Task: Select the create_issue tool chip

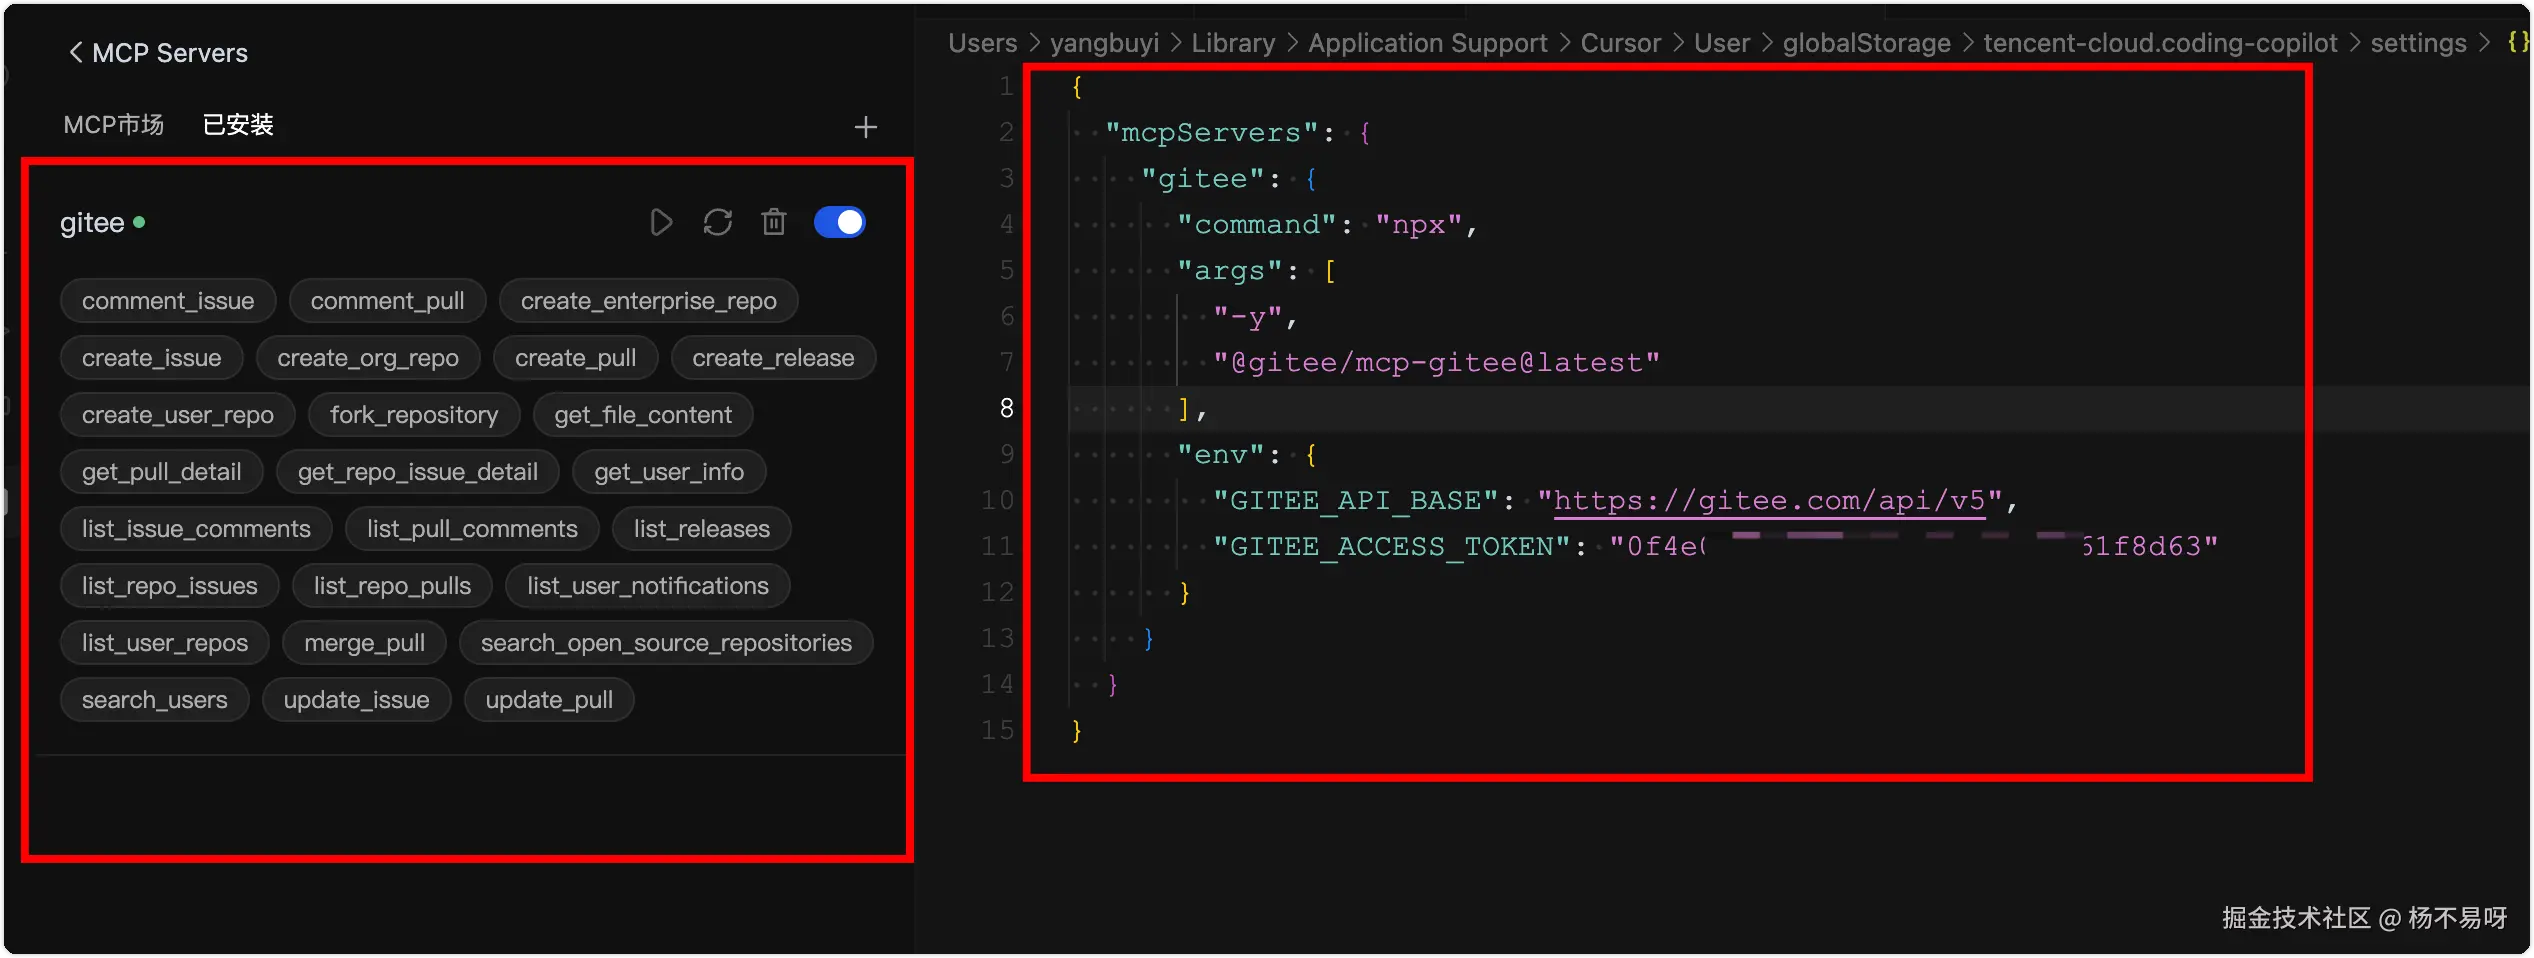Action: [x=152, y=358]
